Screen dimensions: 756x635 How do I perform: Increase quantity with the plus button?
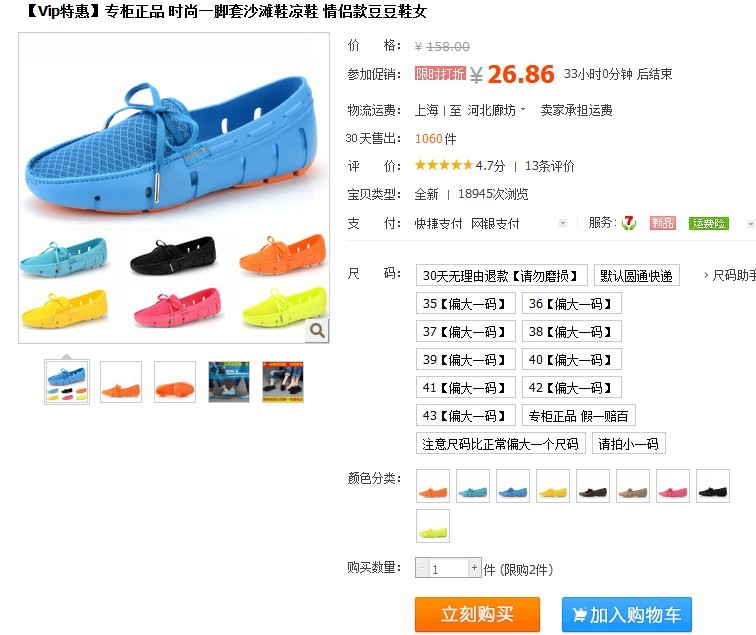[x=474, y=568]
